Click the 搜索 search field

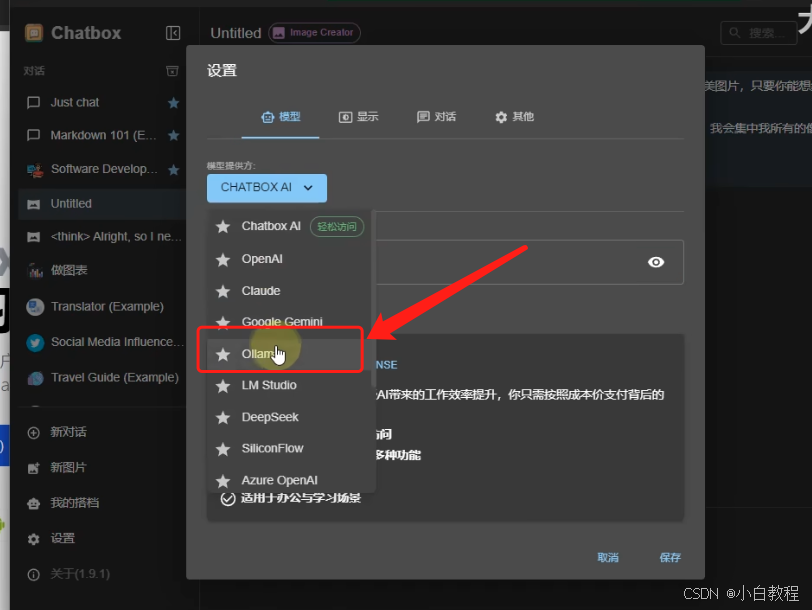(x=759, y=33)
